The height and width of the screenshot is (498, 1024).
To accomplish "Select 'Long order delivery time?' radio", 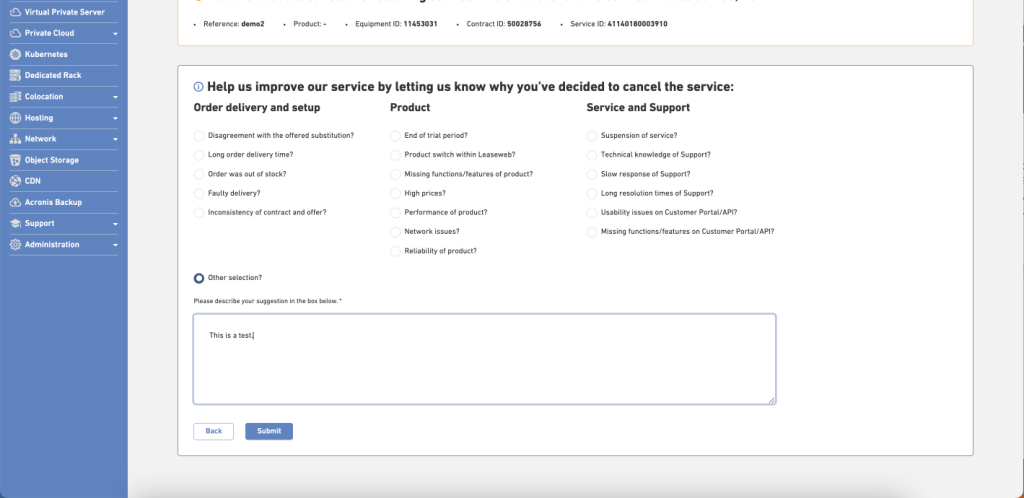I will click(199, 155).
